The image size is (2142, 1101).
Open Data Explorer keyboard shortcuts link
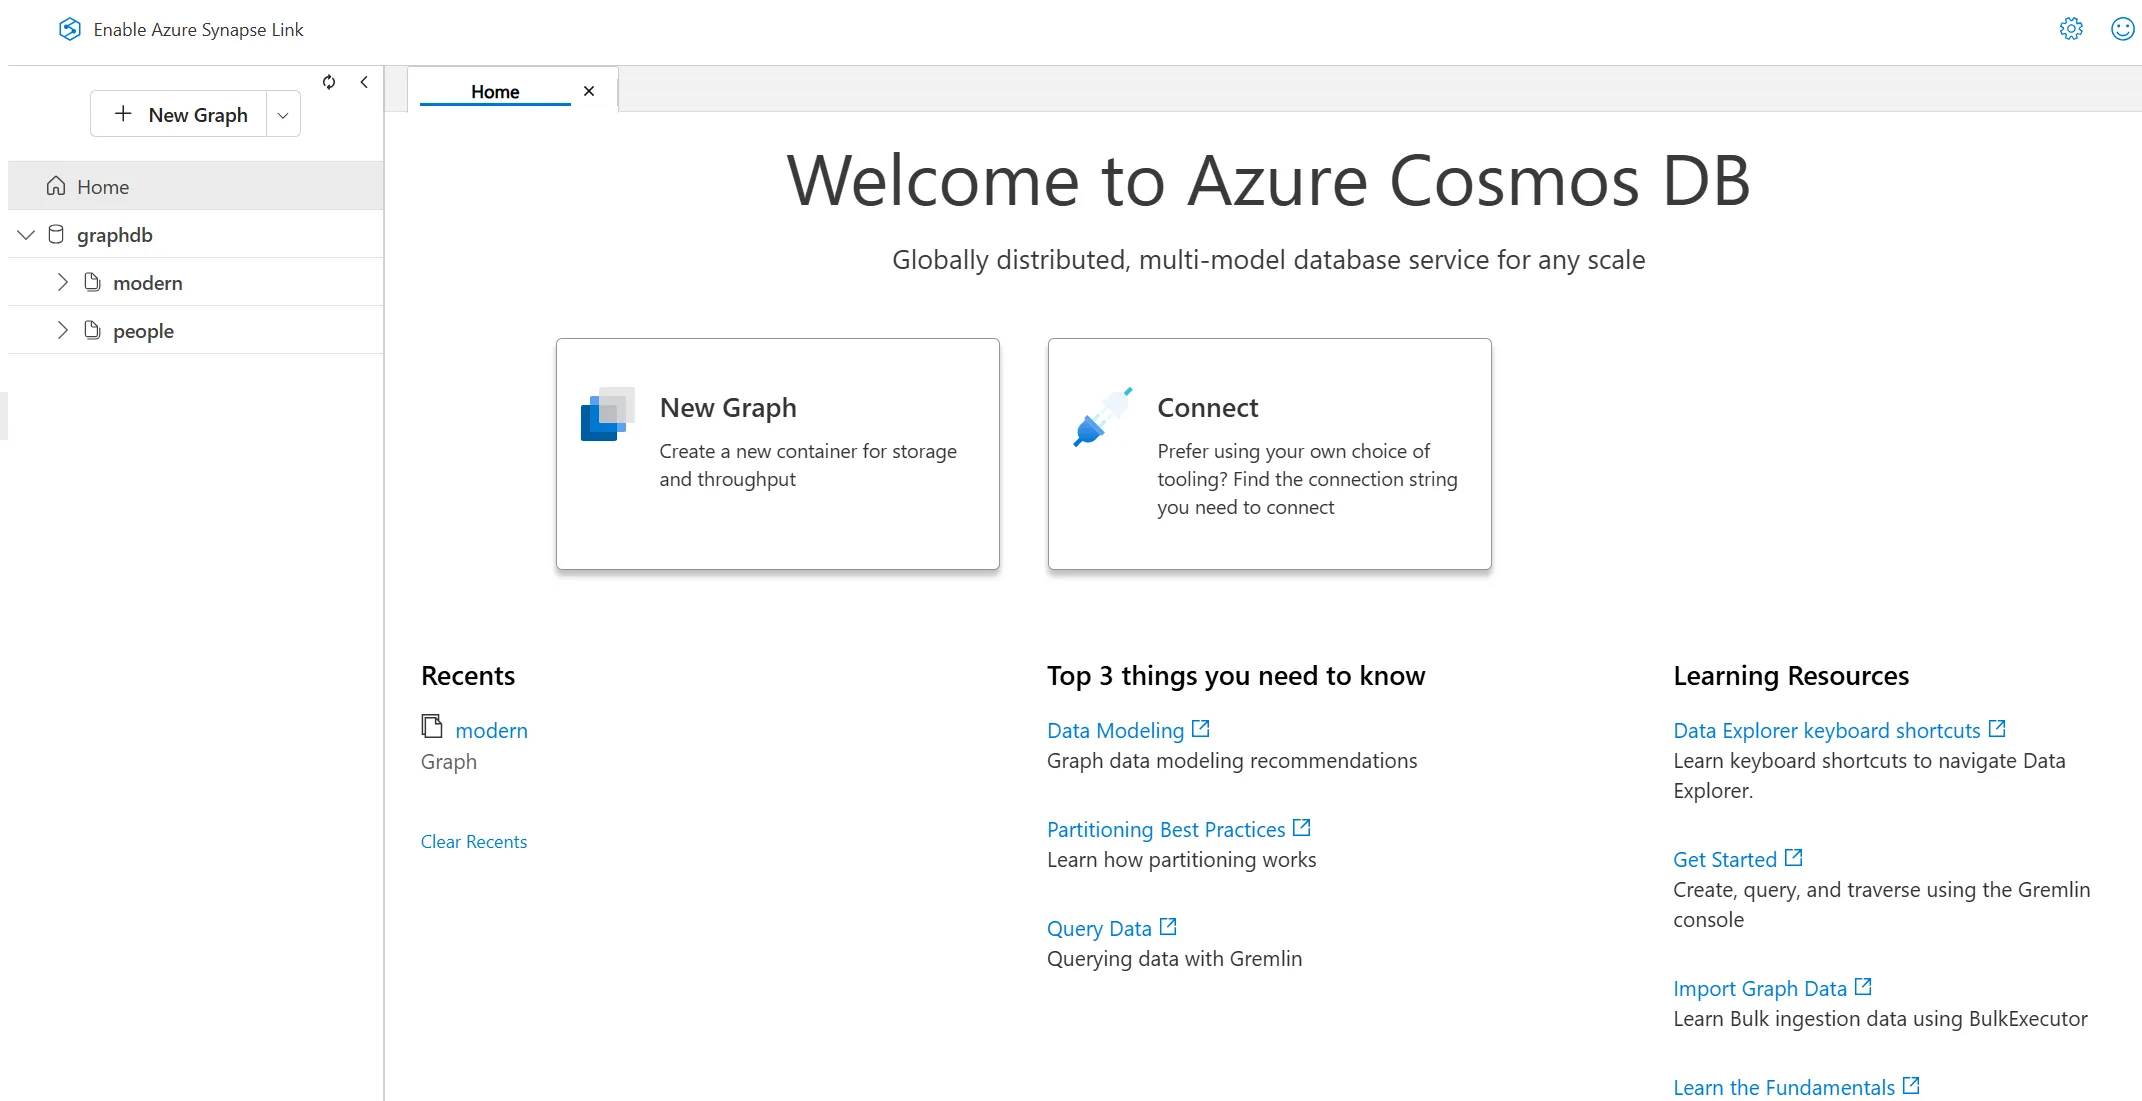(x=1826, y=731)
